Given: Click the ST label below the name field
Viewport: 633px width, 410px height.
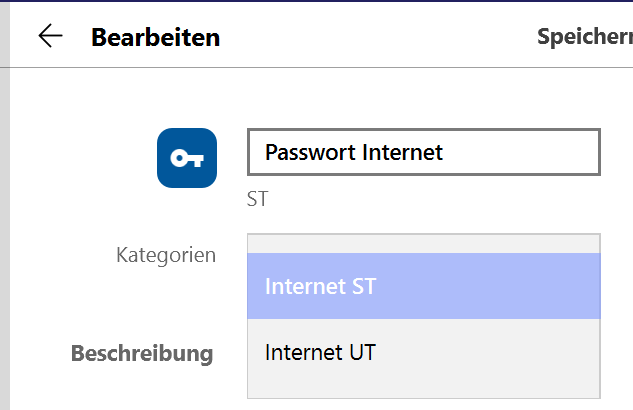Looking at the screenshot, I should coord(258,199).
